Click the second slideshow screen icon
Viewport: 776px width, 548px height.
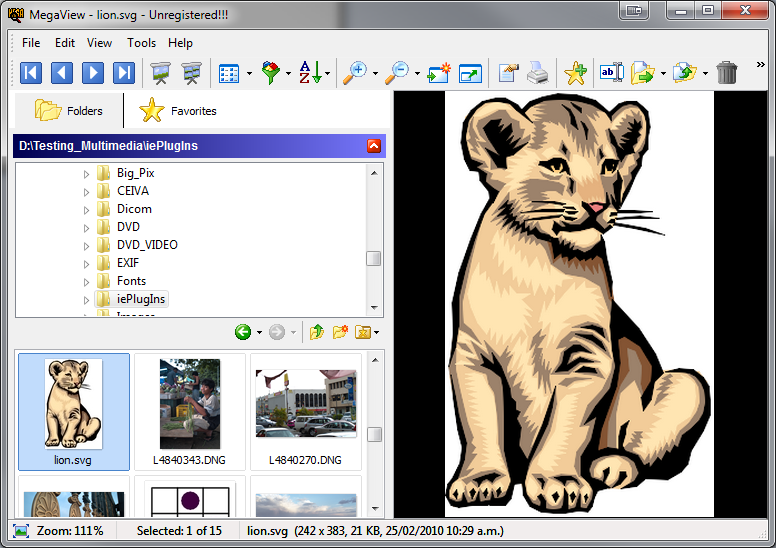pos(192,73)
